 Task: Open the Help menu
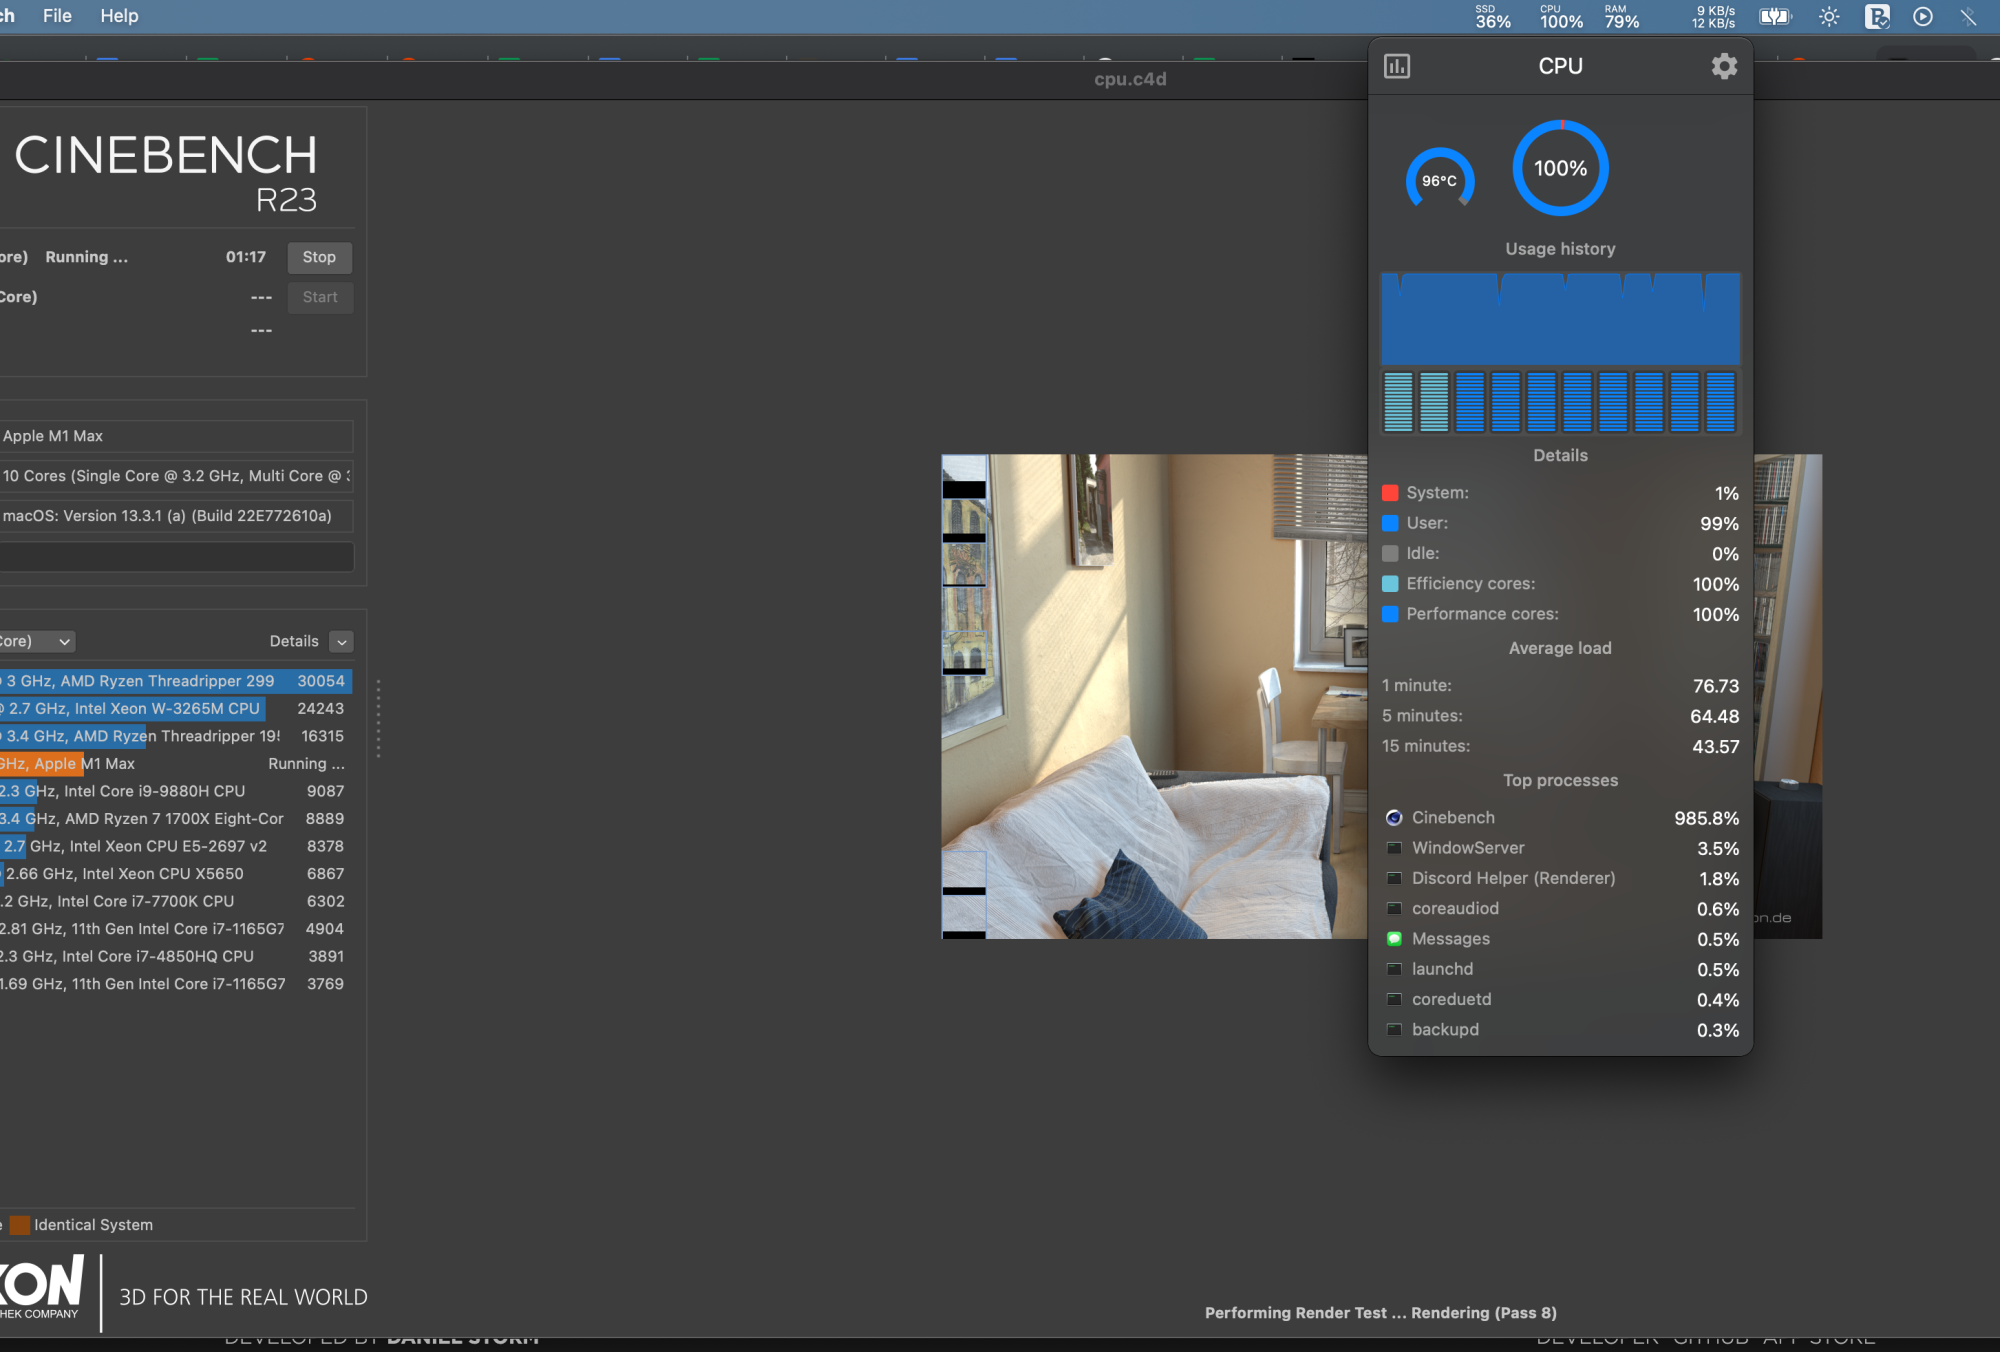(119, 16)
